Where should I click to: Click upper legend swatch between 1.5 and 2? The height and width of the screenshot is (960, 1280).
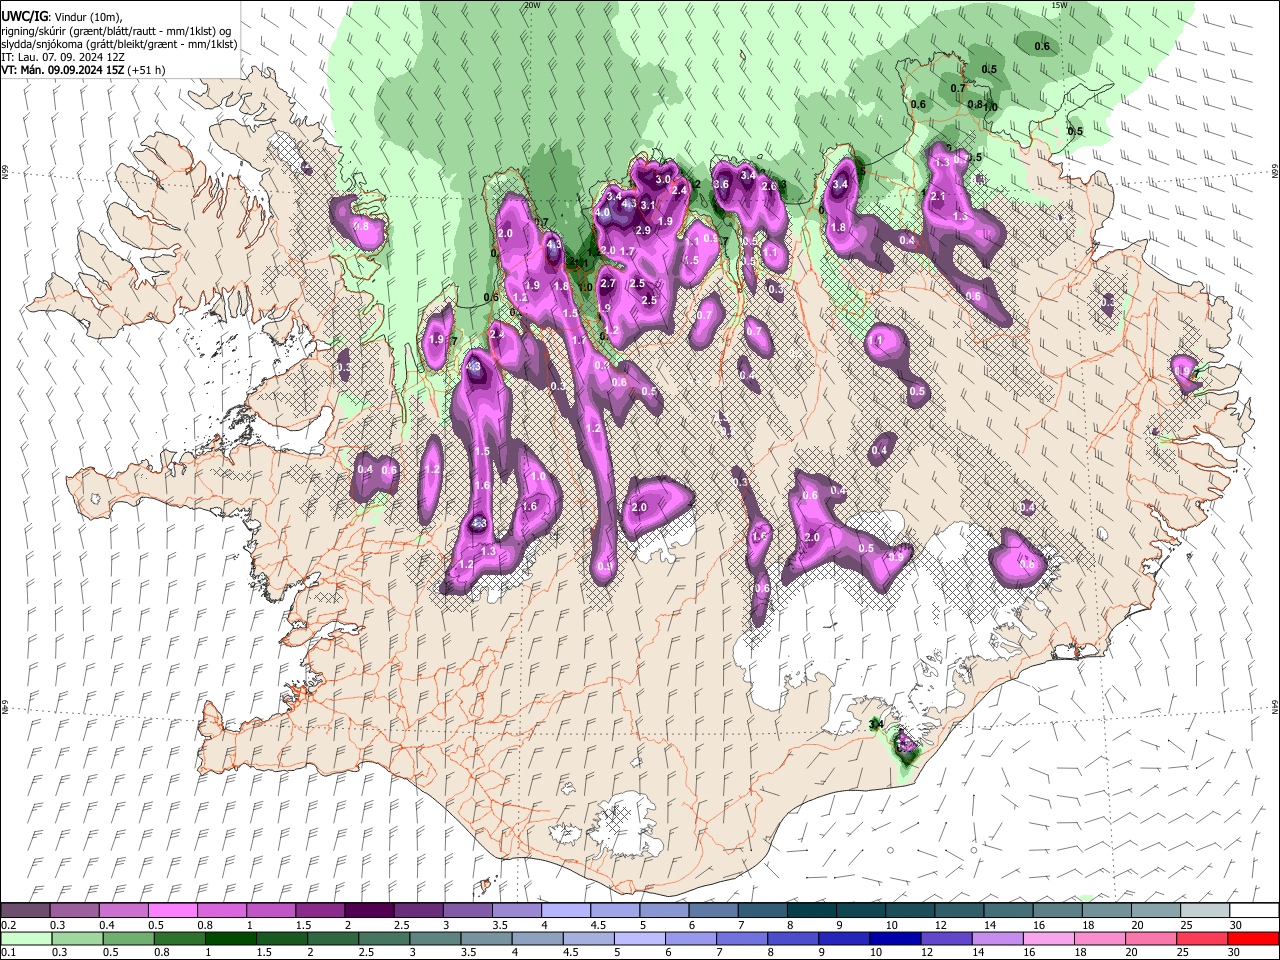point(320,910)
